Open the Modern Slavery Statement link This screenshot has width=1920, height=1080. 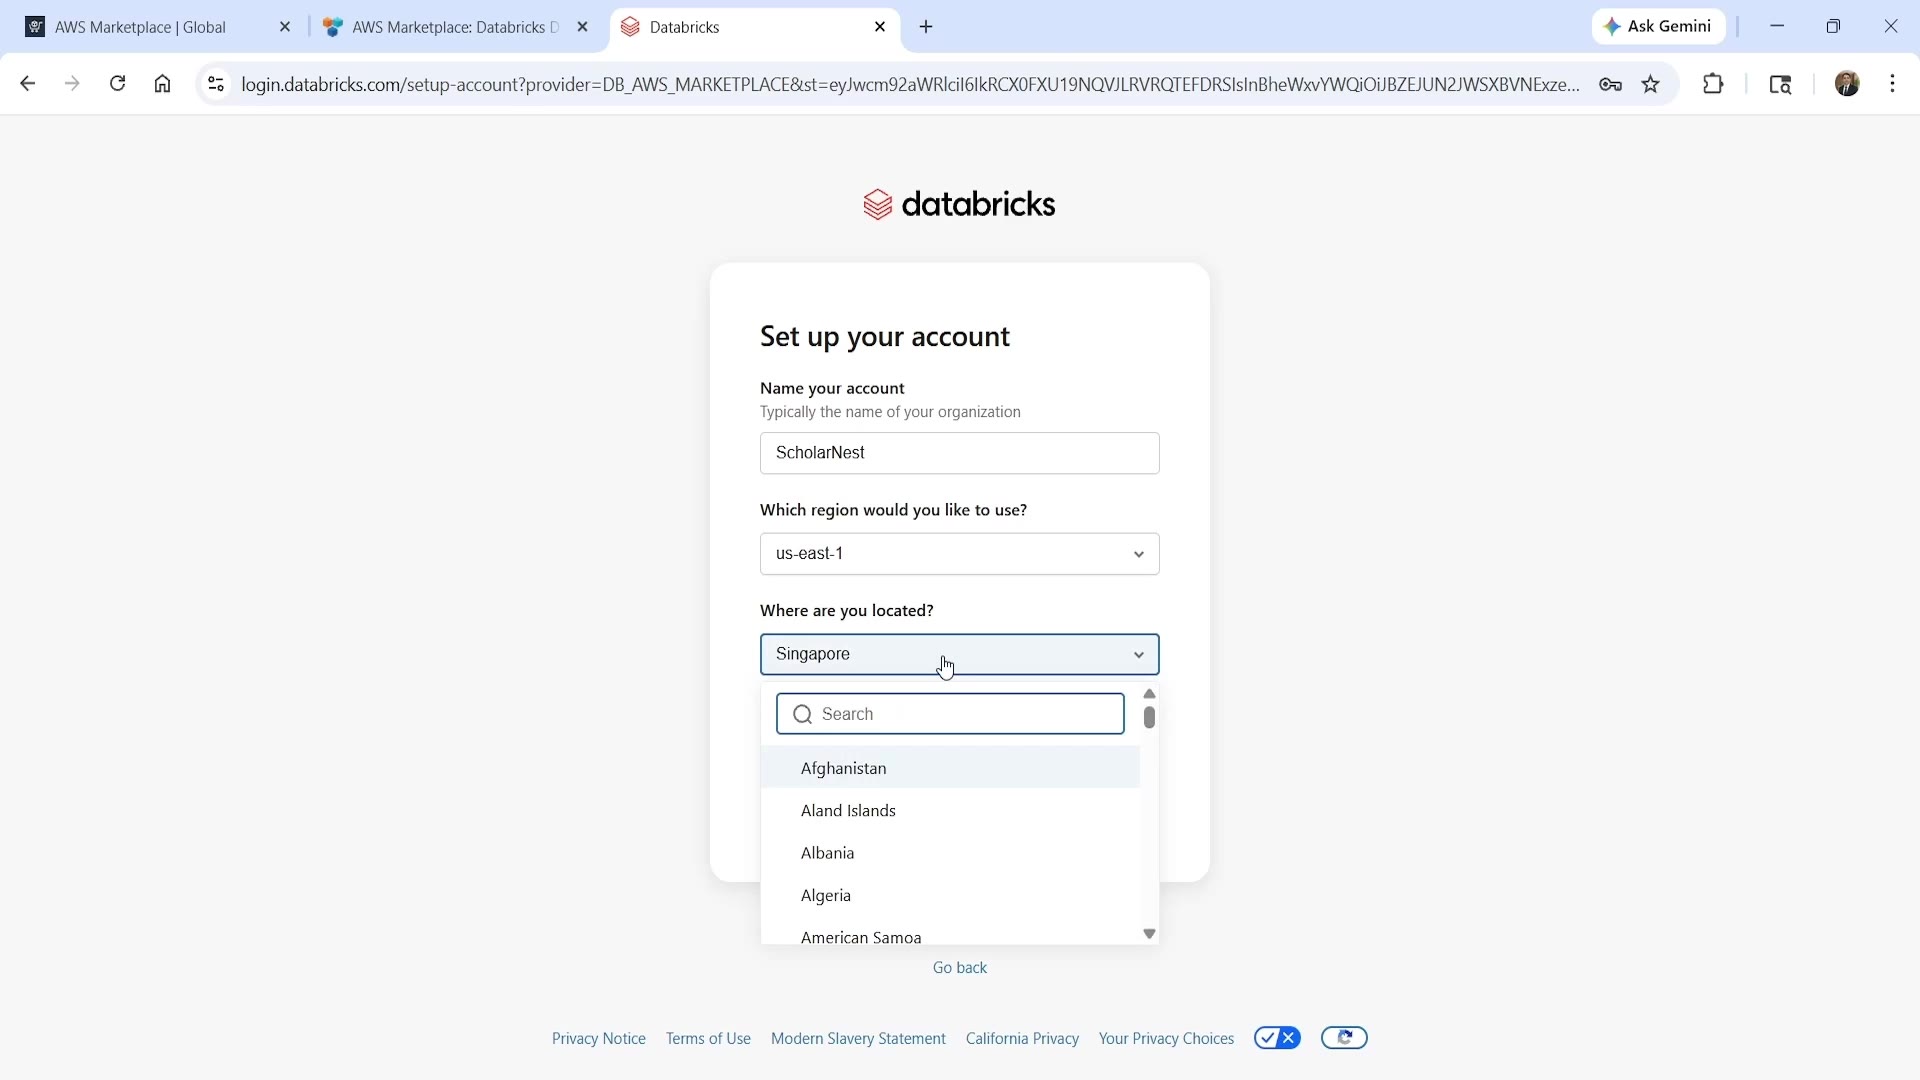point(858,1039)
